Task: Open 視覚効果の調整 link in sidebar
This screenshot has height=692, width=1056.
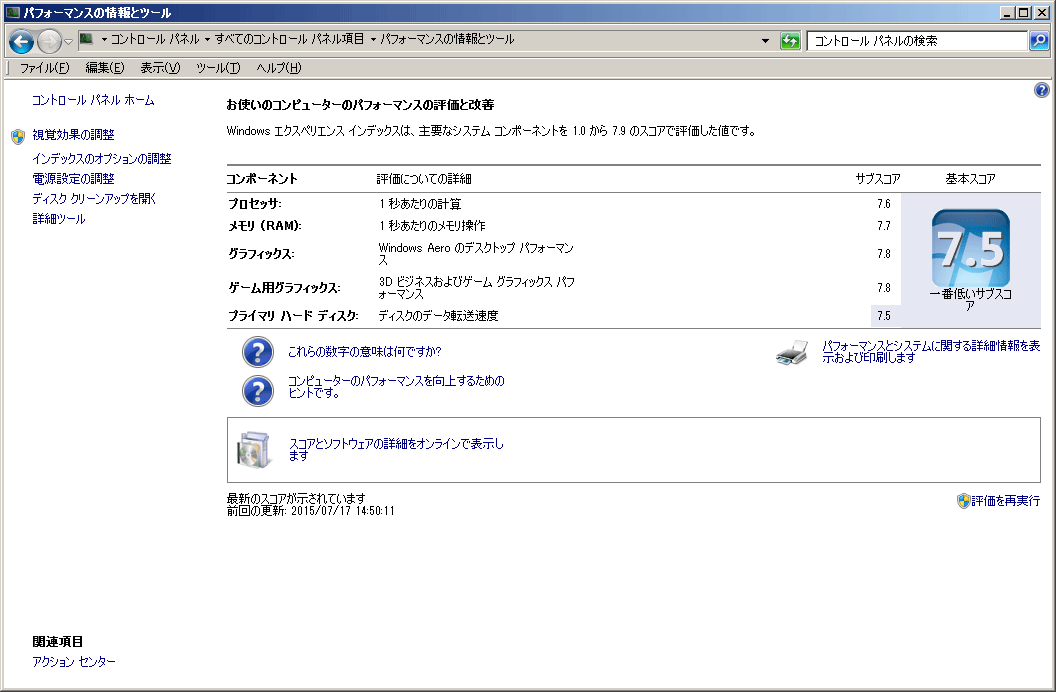Action: click(73, 135)
